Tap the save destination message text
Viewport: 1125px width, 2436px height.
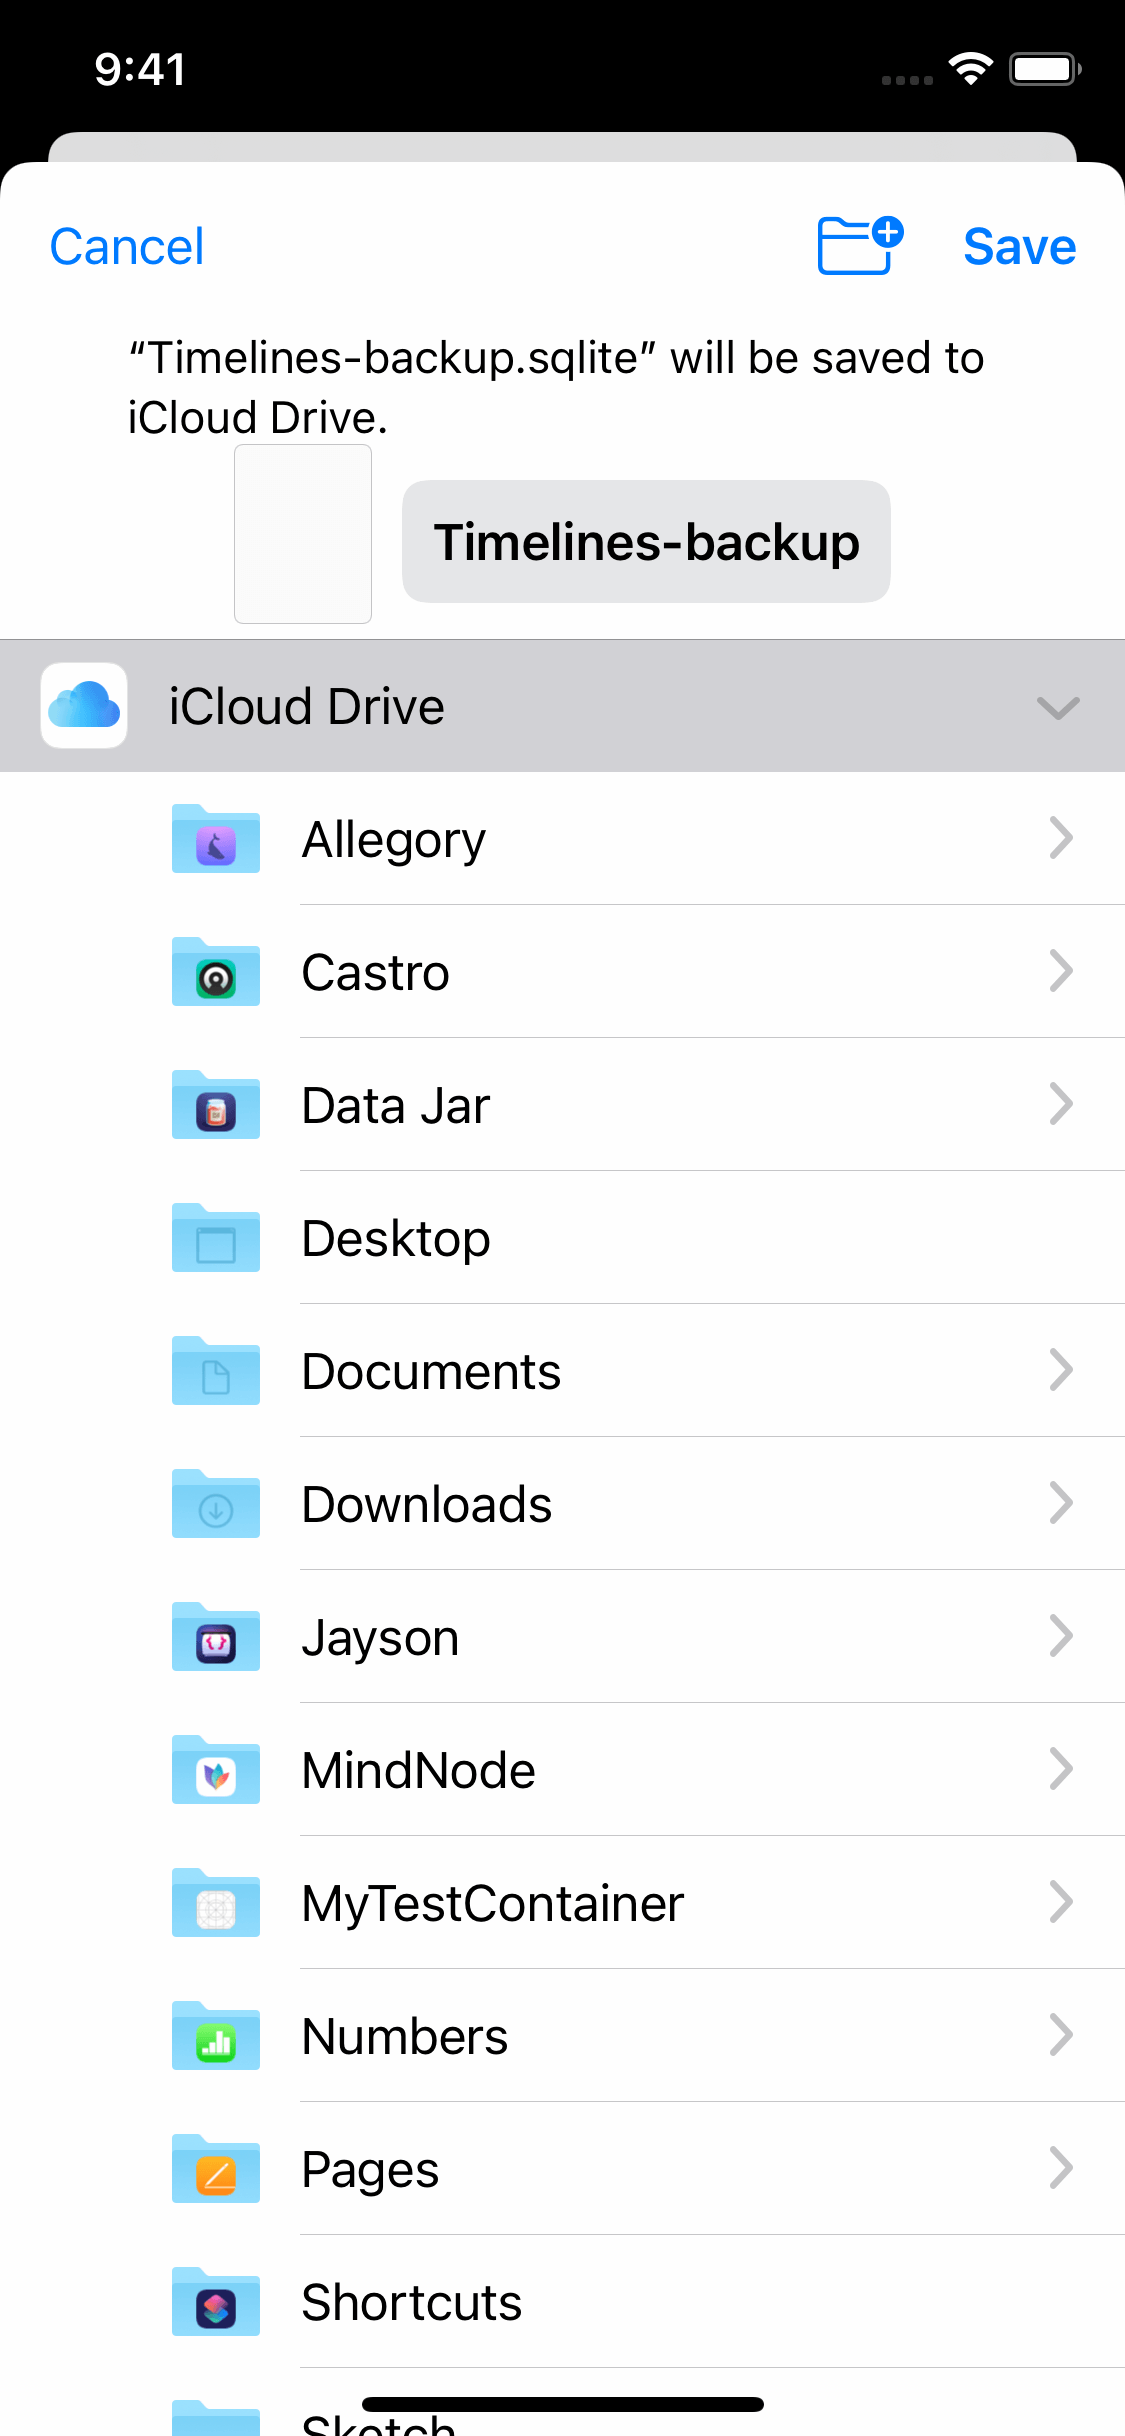556,388
